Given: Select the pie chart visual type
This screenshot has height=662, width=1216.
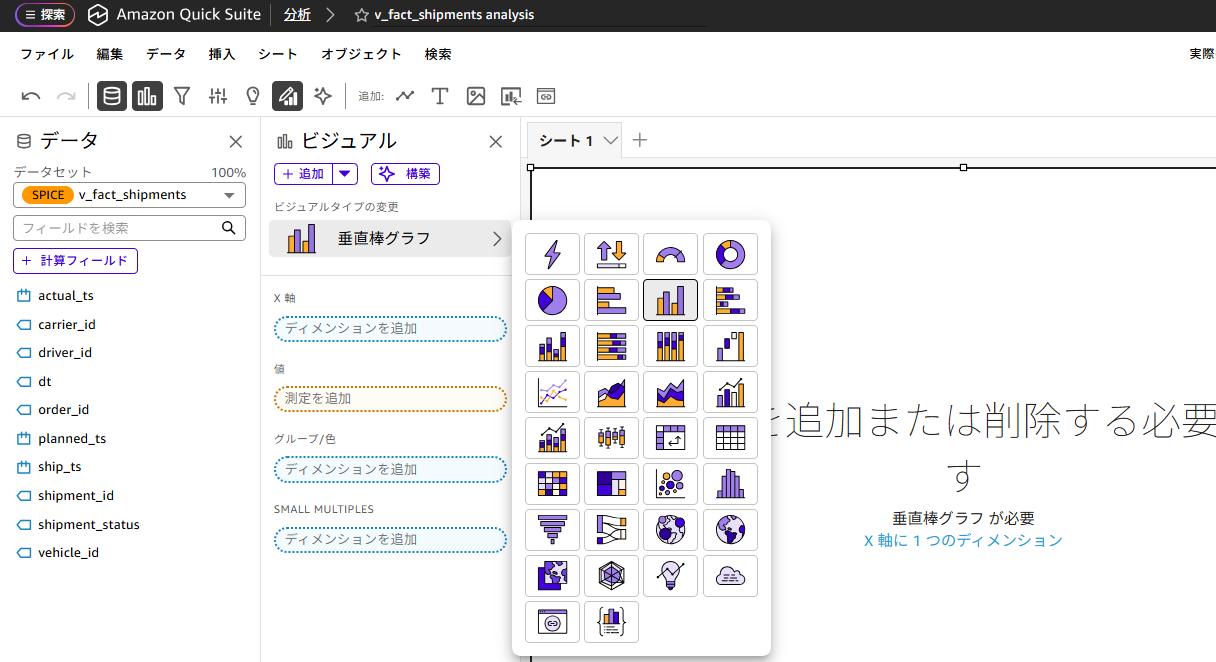Looking at the screenshot, I should point(552,300).
